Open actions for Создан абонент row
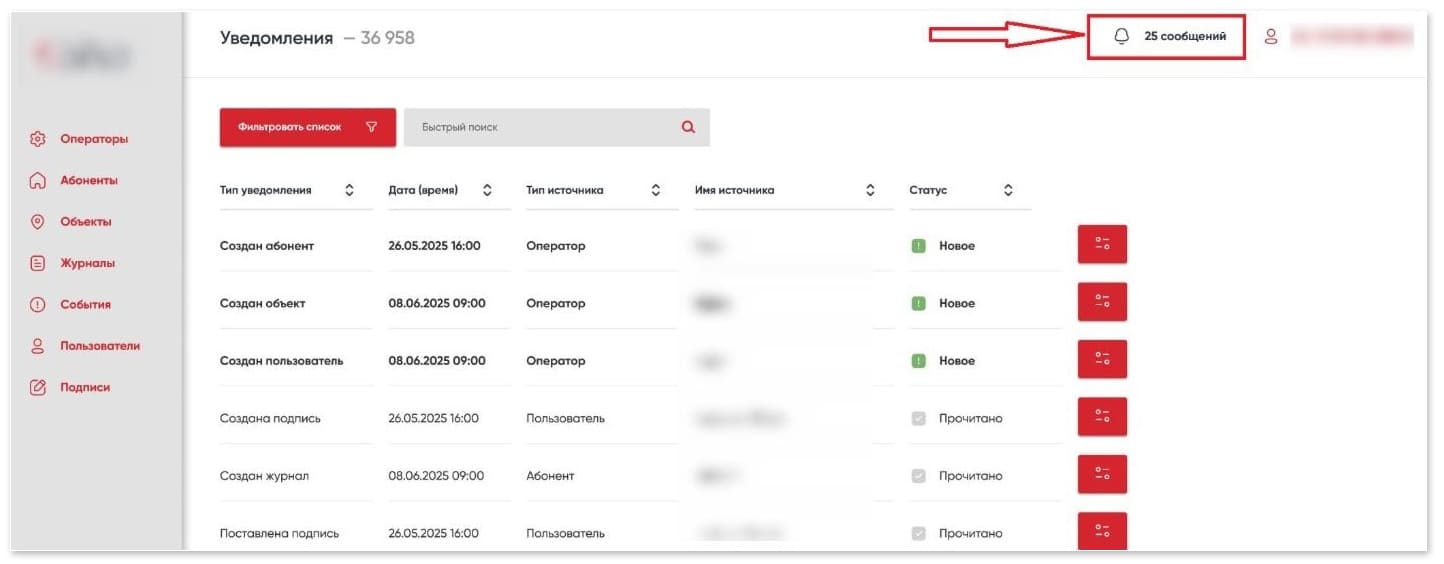The height and width of the screenshot is (564, 1444). (1102, 245)
